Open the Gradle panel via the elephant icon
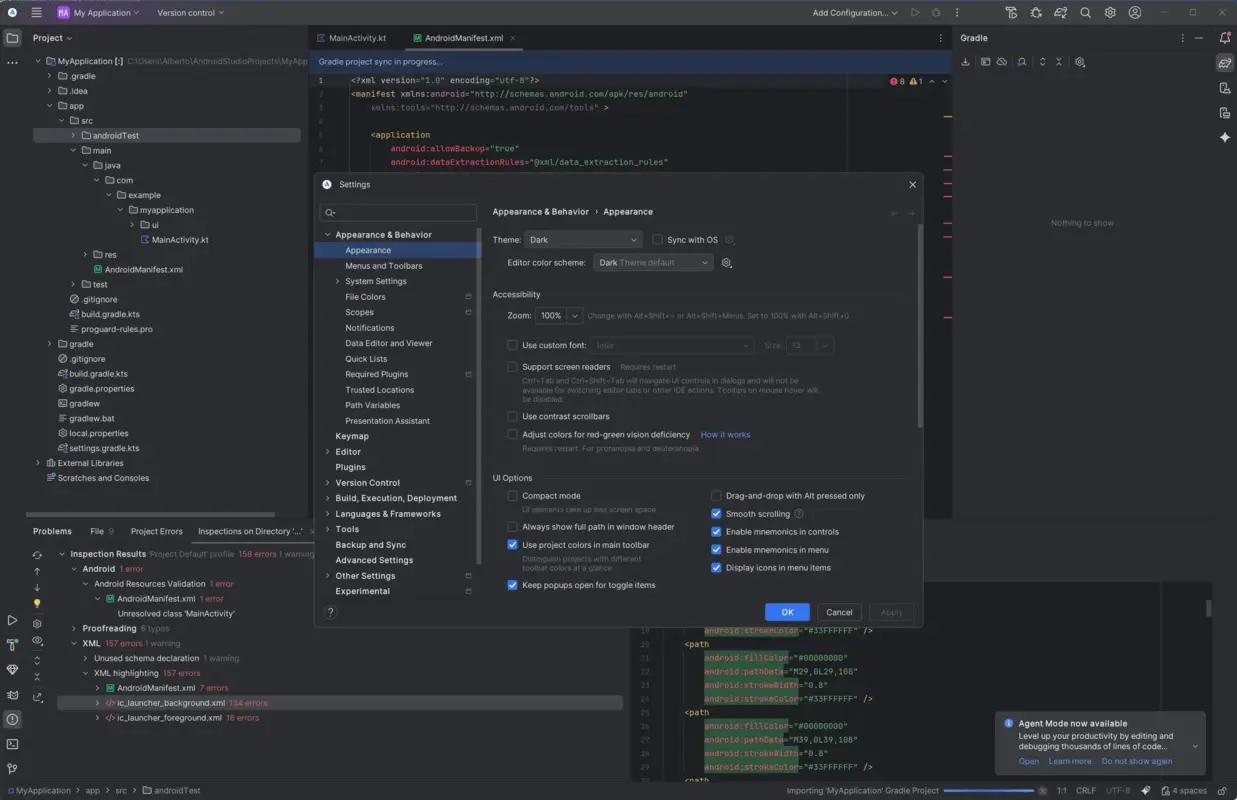Screen dimensions: 1237x800 [1225, 60]
